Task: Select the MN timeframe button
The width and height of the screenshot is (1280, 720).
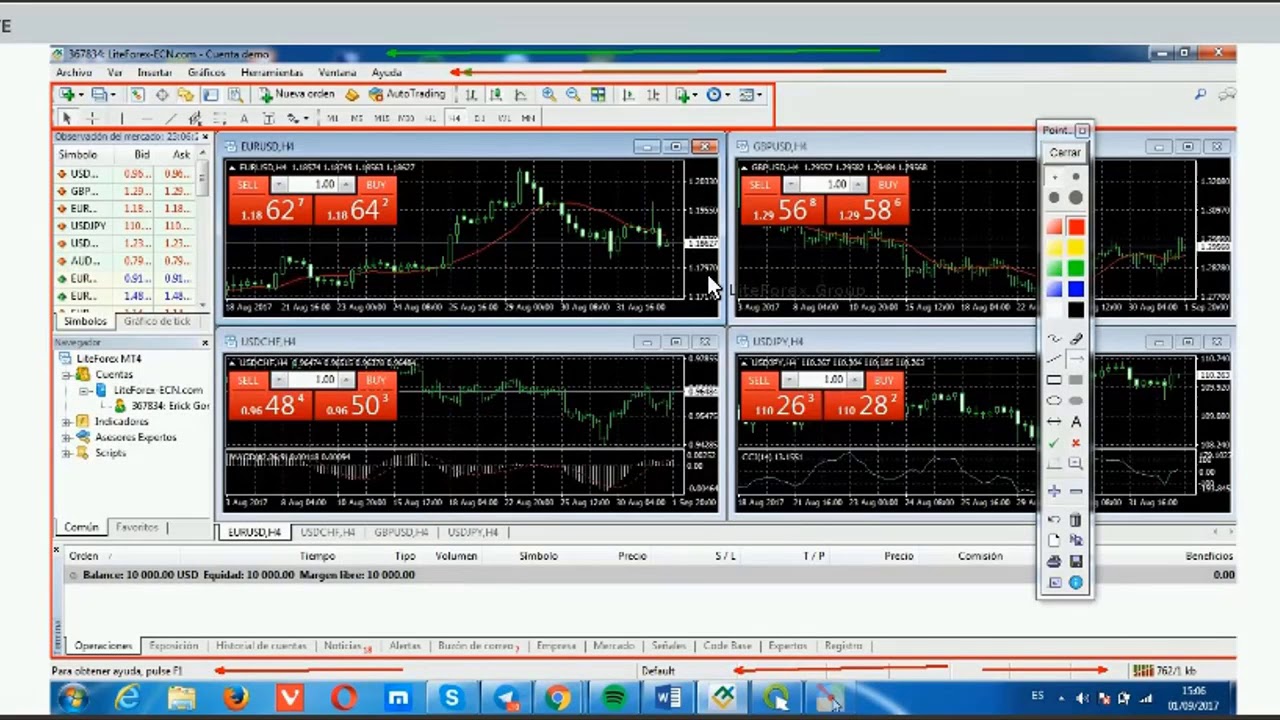Action: (x=528, y=118)
